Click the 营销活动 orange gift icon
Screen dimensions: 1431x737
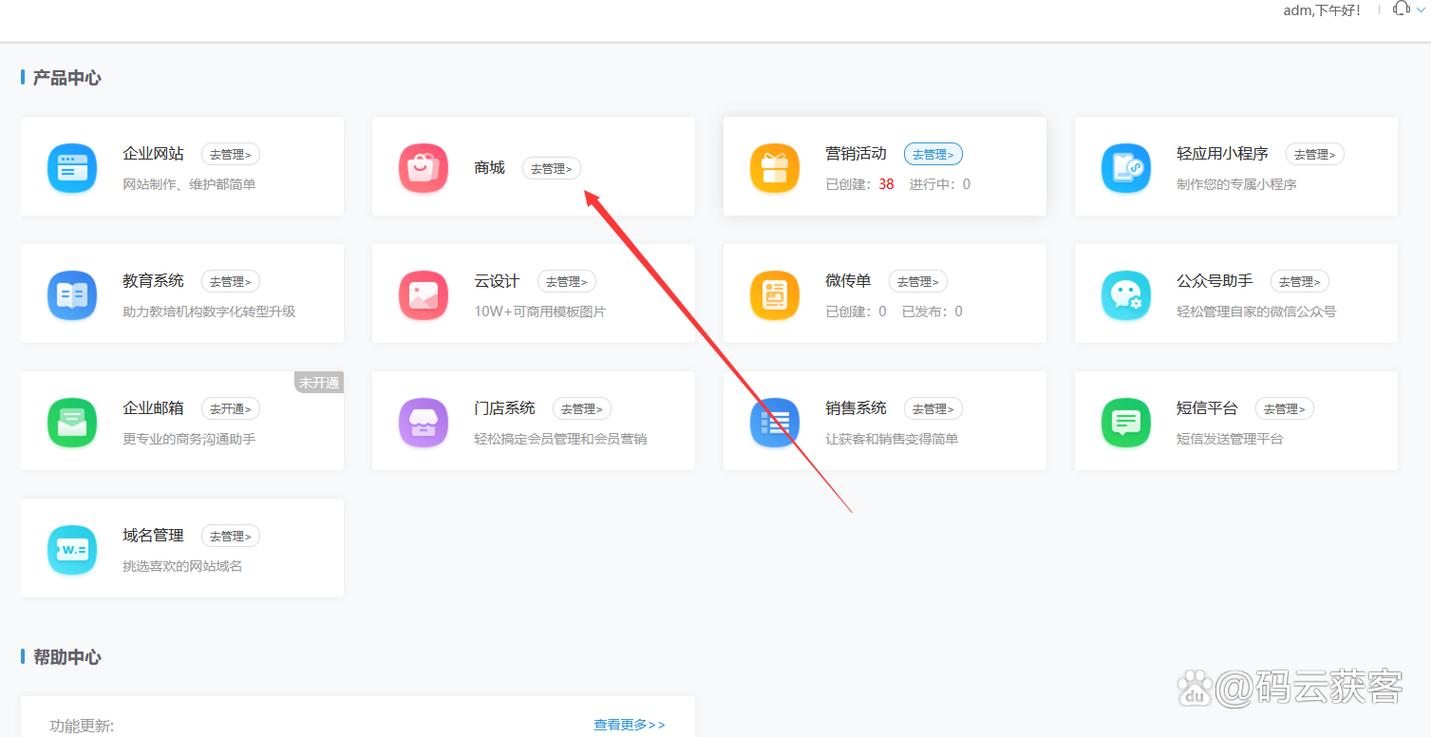(775, 168)
